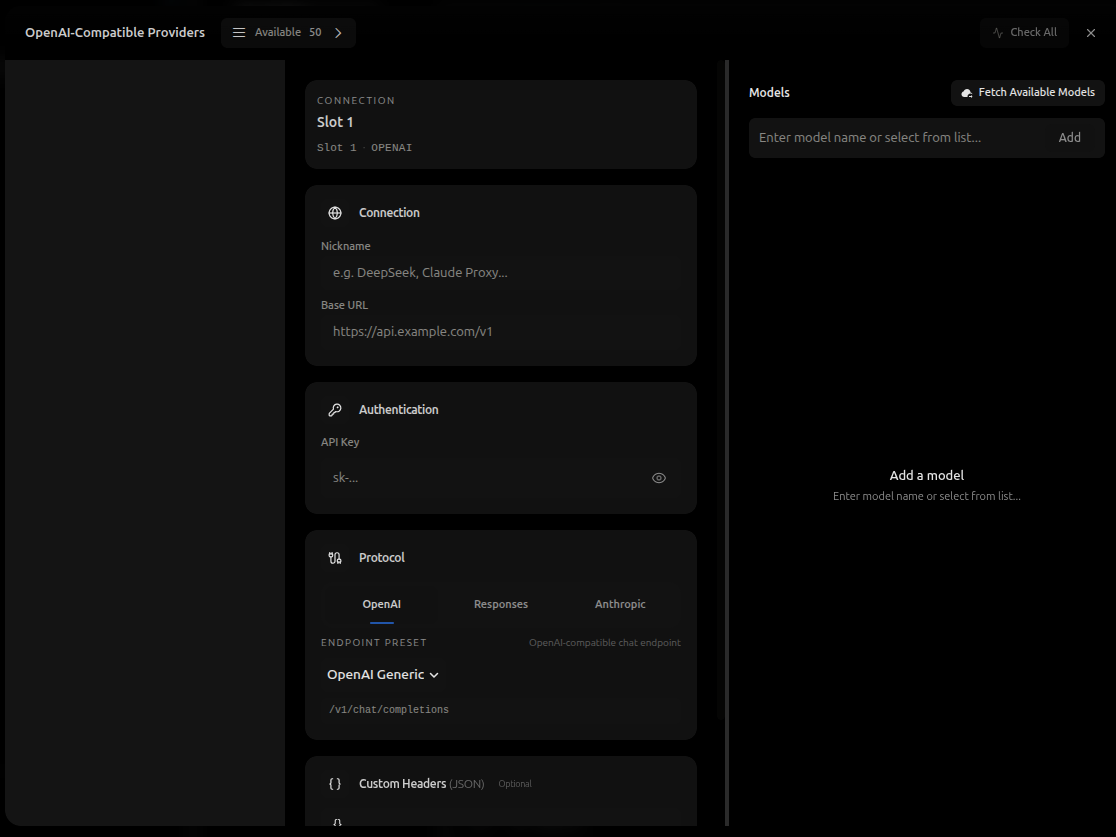Focus the Nickname input field
This screenshot has width=1116, height=837.
pyautogui.click(x=500, y=273)
